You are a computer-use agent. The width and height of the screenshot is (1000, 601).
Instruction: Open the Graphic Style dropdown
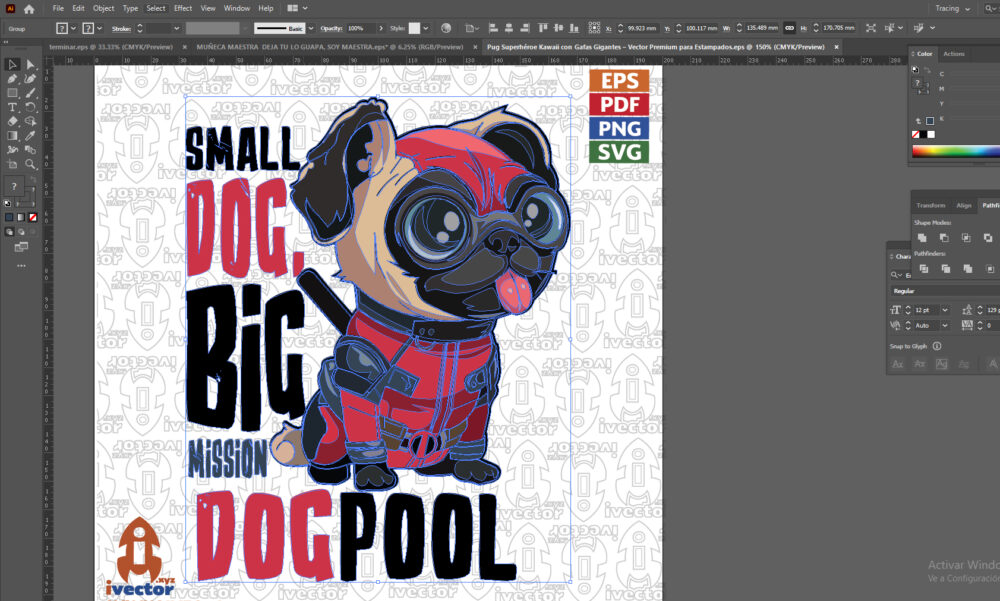(x=425, y=29)
